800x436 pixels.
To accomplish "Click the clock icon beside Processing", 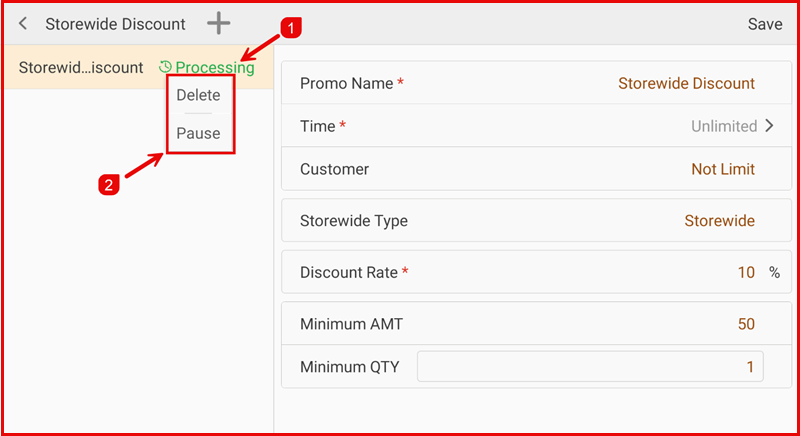I will [x=165, y=68].
